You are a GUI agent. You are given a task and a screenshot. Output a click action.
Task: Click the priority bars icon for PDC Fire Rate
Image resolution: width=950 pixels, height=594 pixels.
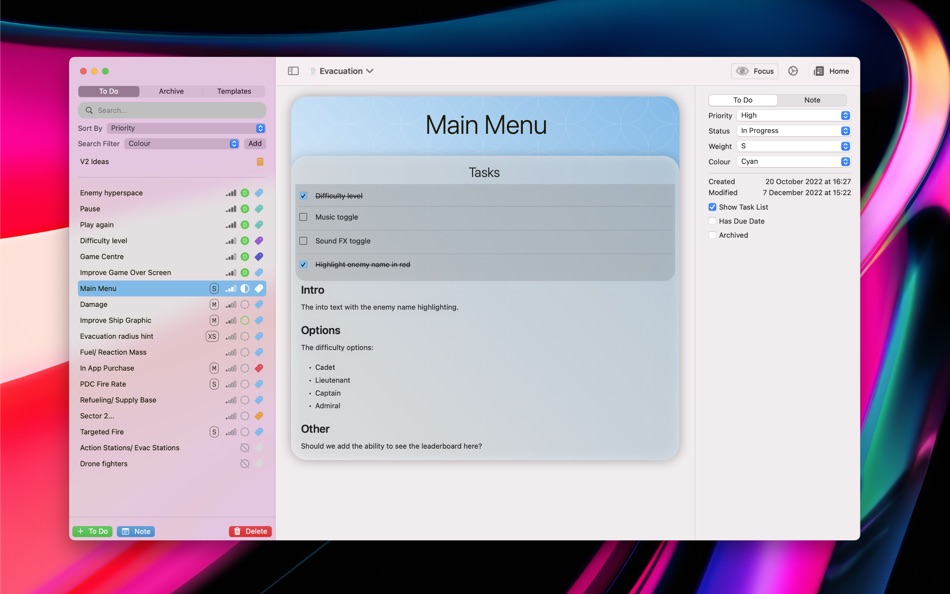pyautogui.click(x=231, y=384)
